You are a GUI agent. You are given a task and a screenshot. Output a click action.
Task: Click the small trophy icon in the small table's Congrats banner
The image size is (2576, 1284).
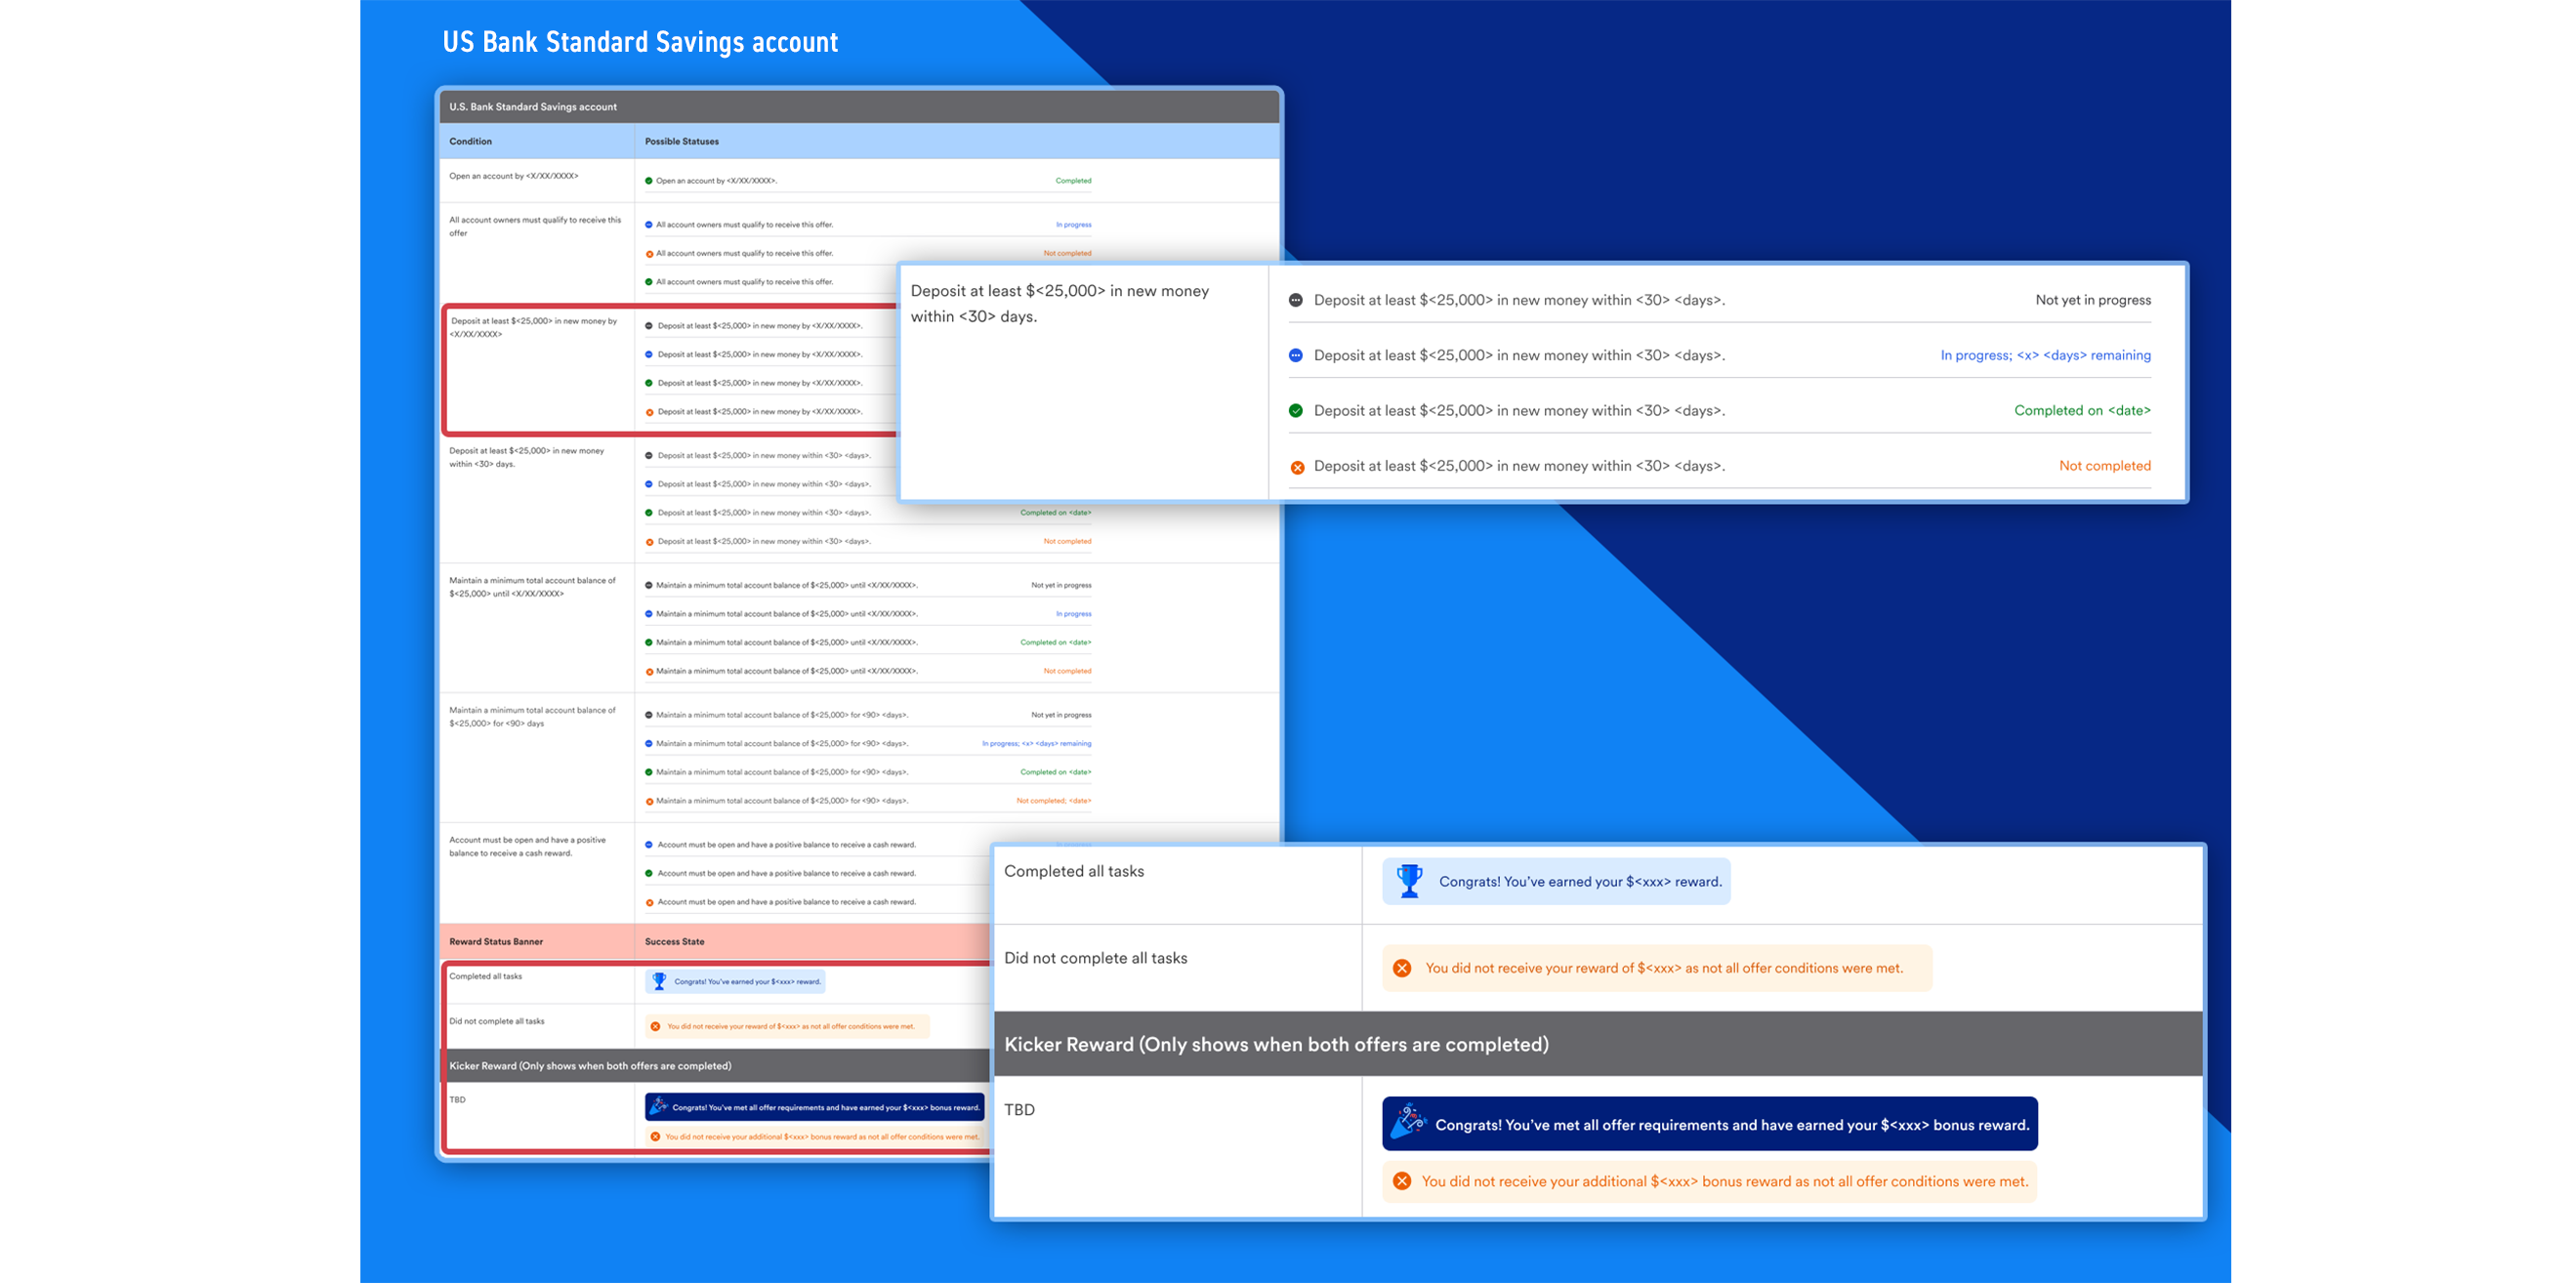point(659,981)
